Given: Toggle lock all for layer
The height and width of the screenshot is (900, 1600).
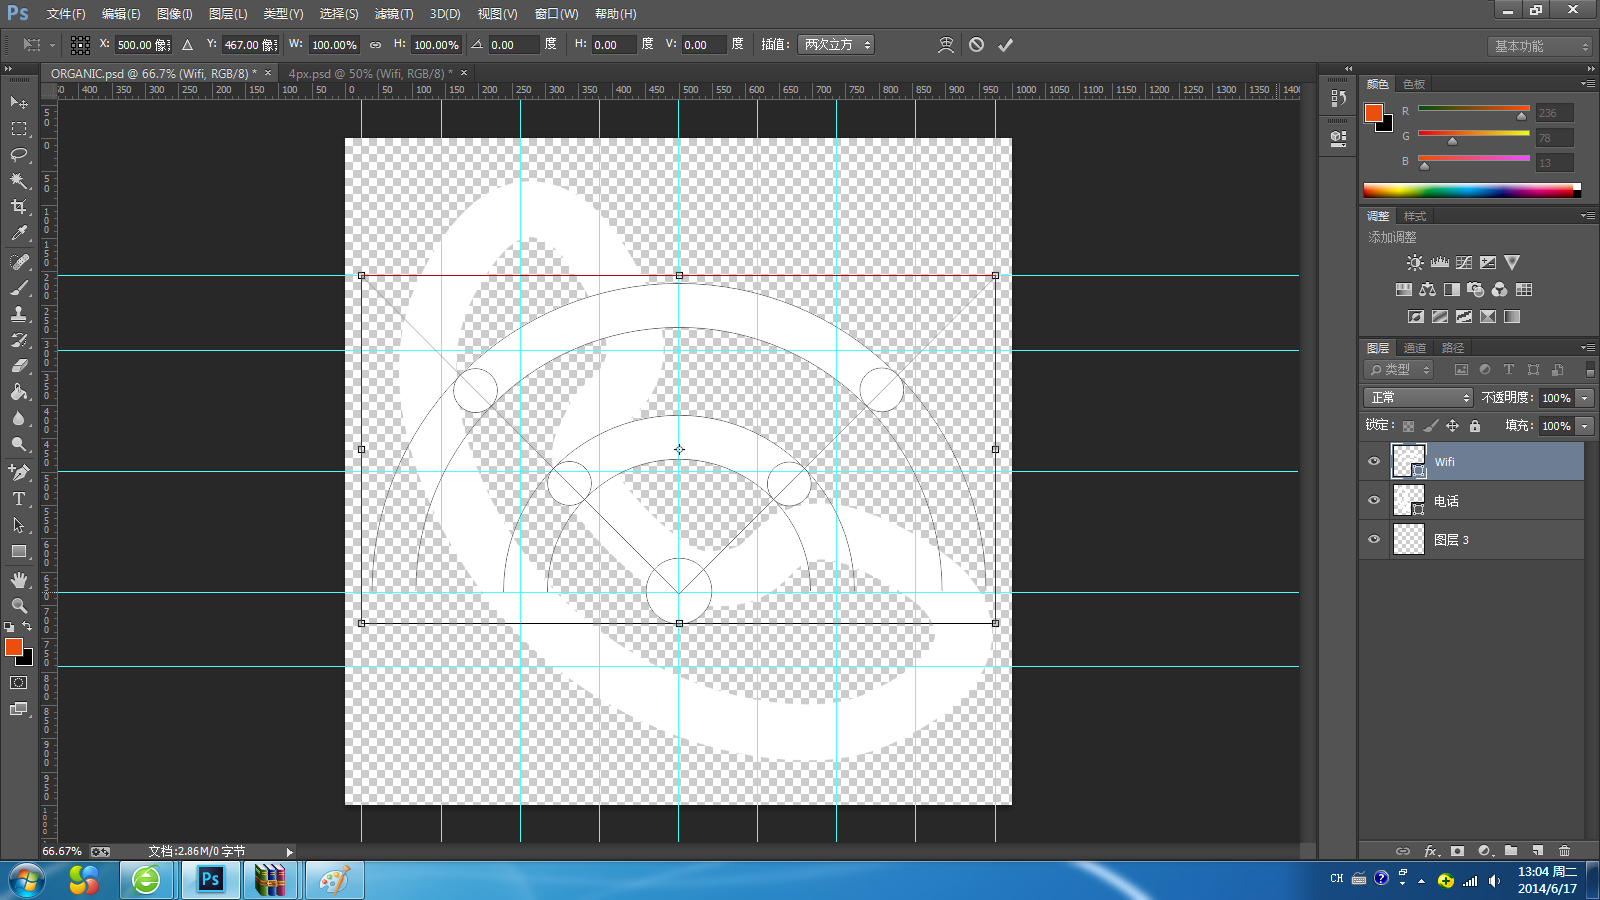Looking at the screenshot, I should point(1474,426).
